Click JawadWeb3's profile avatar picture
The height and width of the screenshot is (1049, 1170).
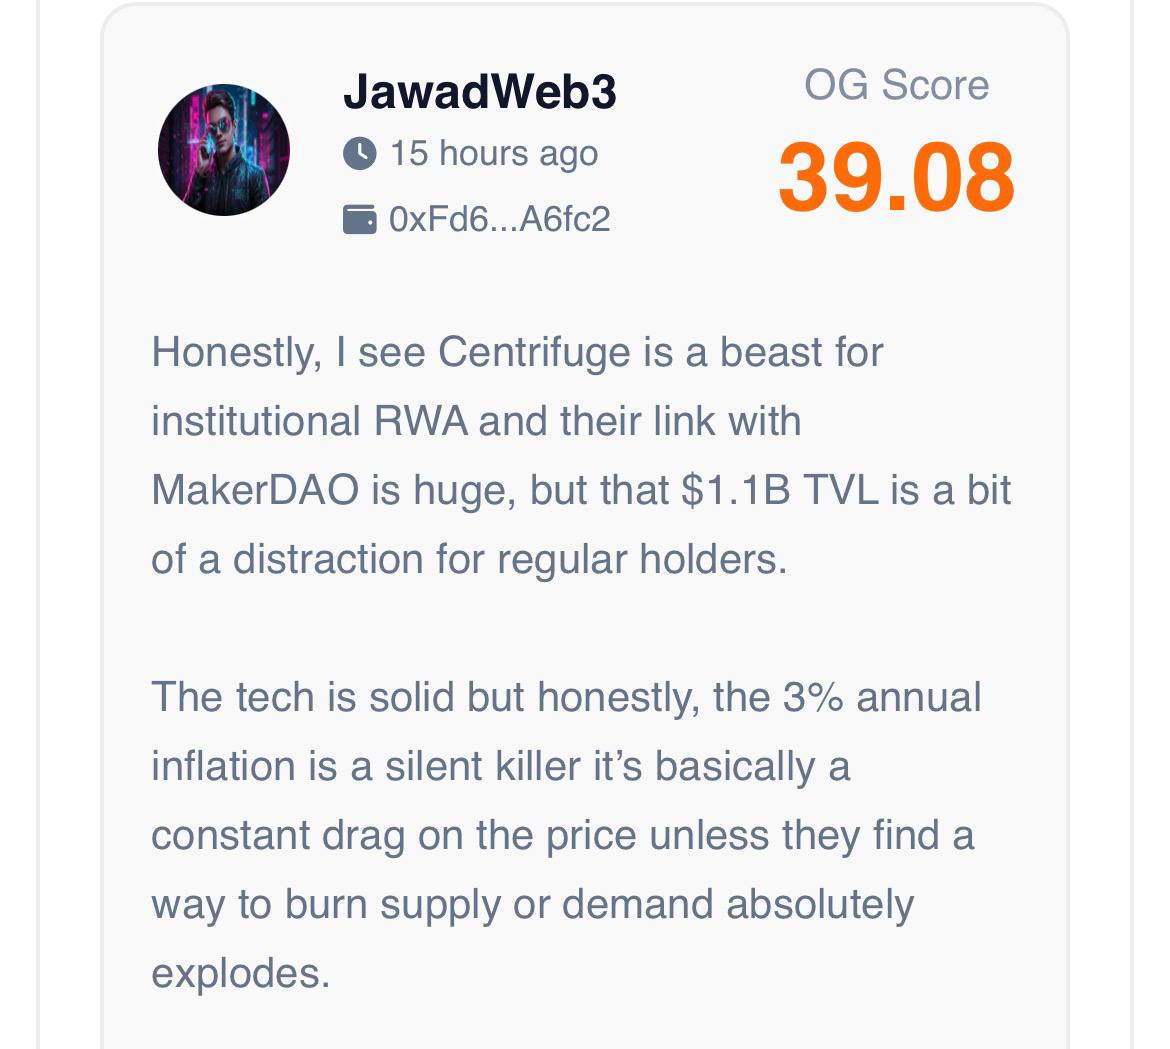pyautogui.click(x=224, y=150)
